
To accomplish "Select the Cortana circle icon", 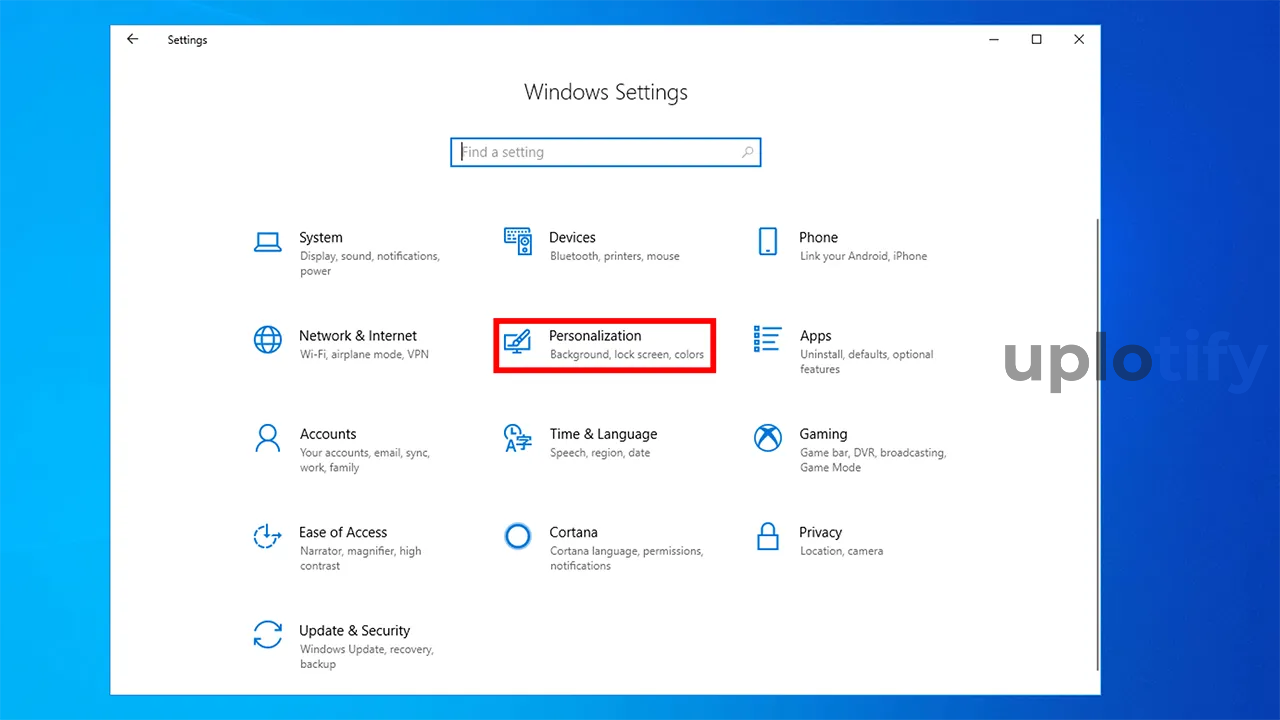I will coord(517,536).
